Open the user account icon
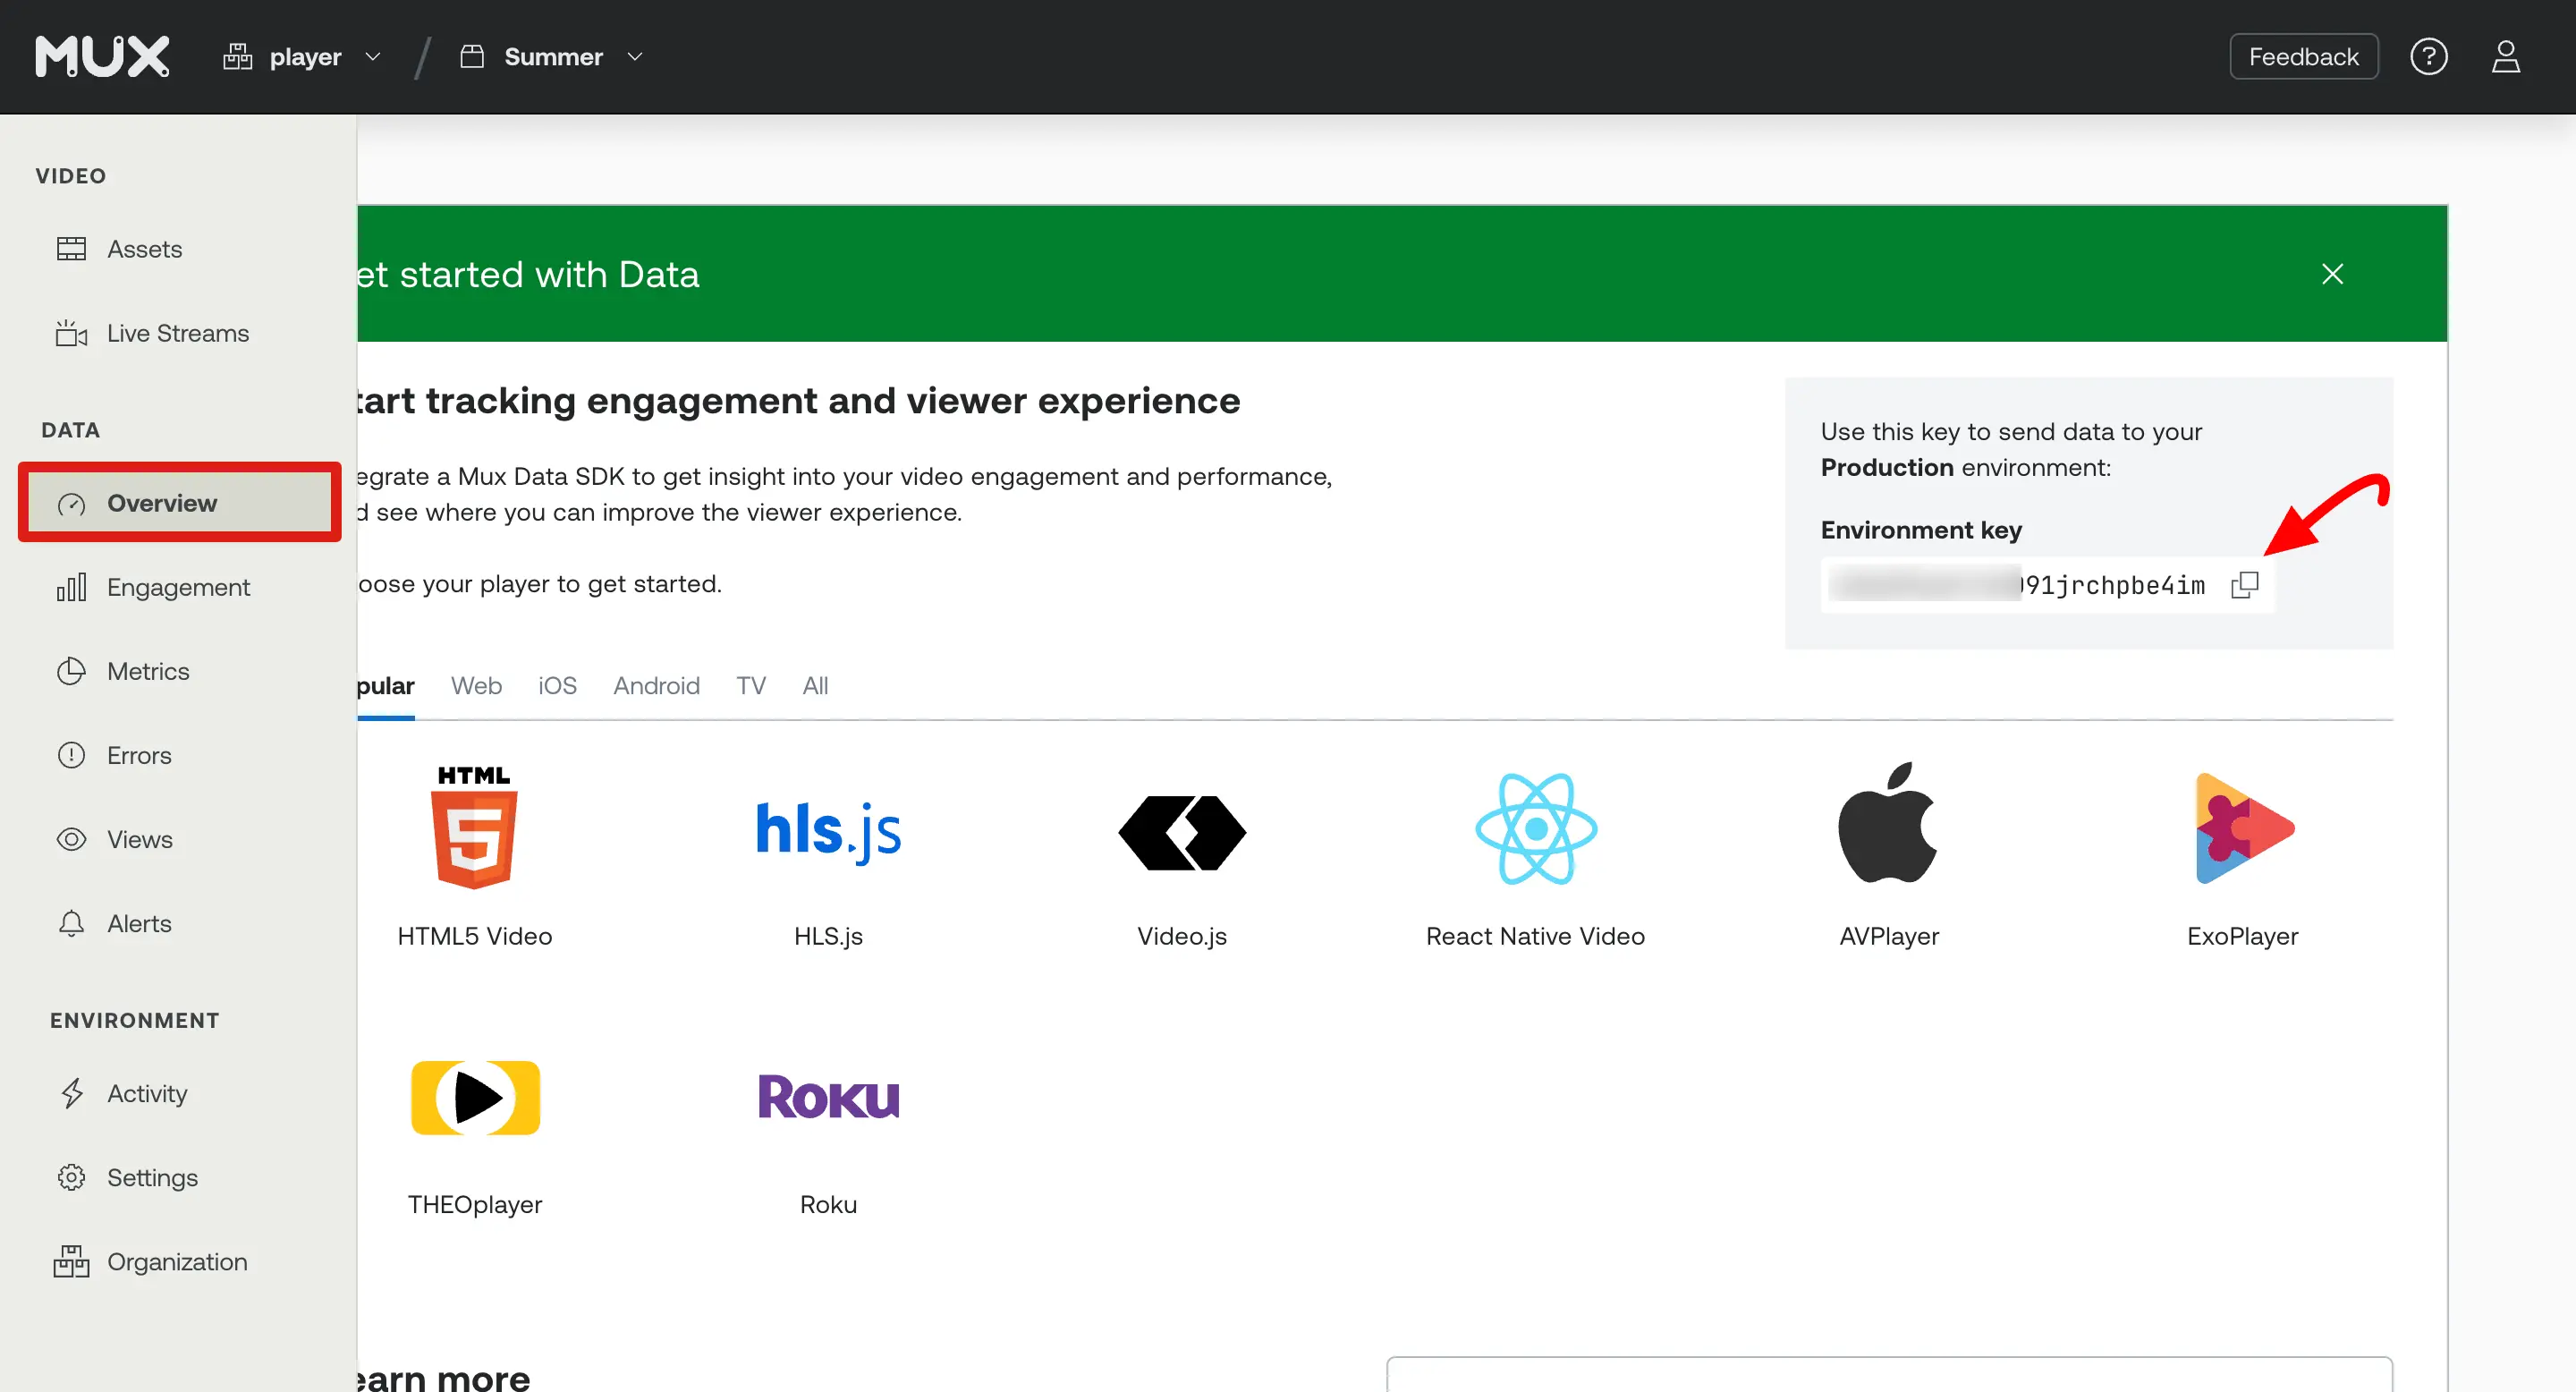Viewport: 2576px width, 1392px height. pyautogui.click(x=2505, y=57)
